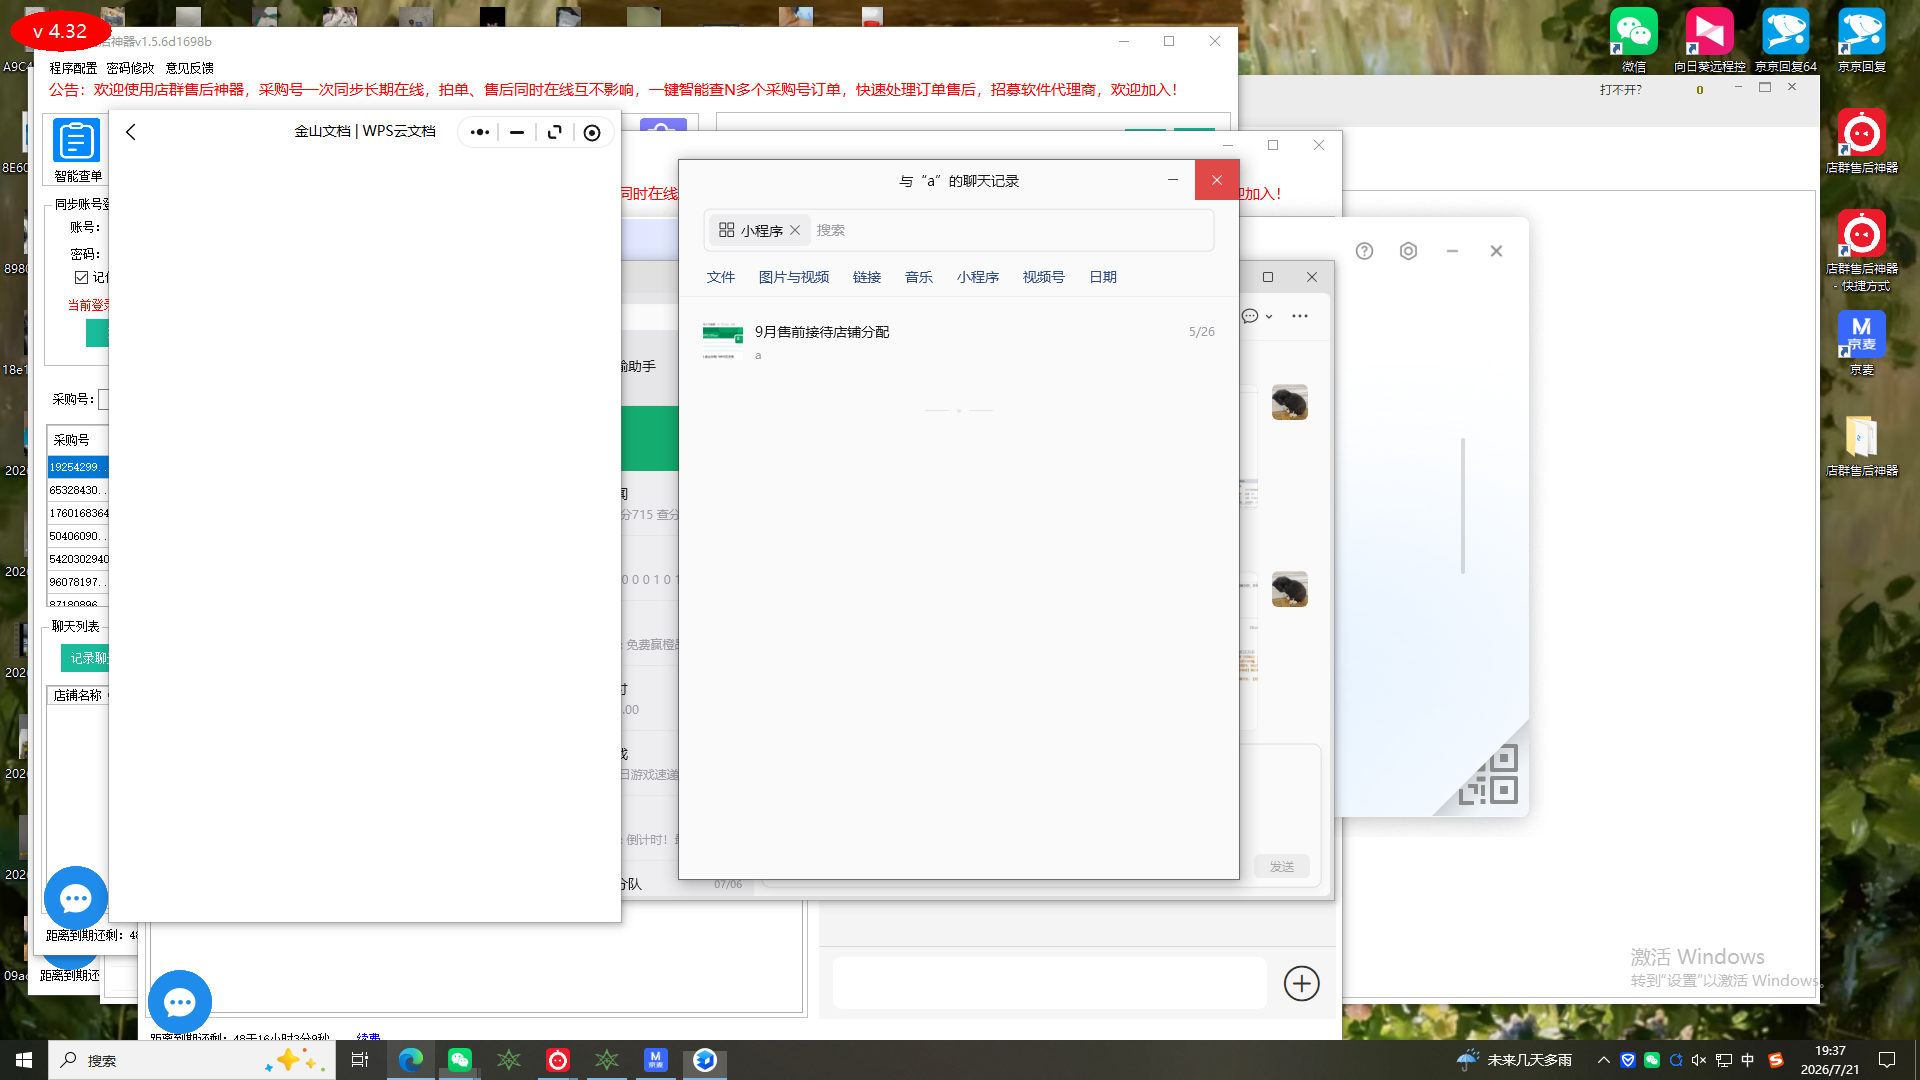1920x1080 pixels.
Task: Switch to the 链接 tab
Action: (867, 277)
